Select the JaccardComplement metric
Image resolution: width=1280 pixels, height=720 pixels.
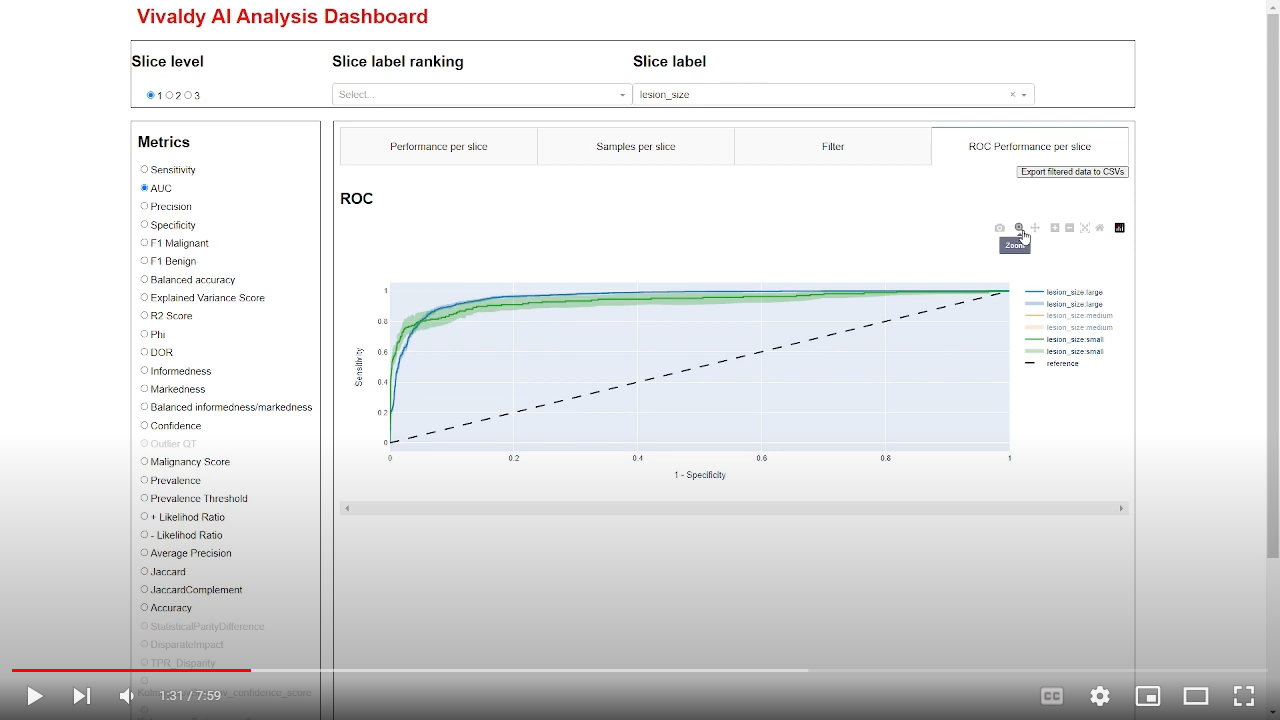point(145,590)
